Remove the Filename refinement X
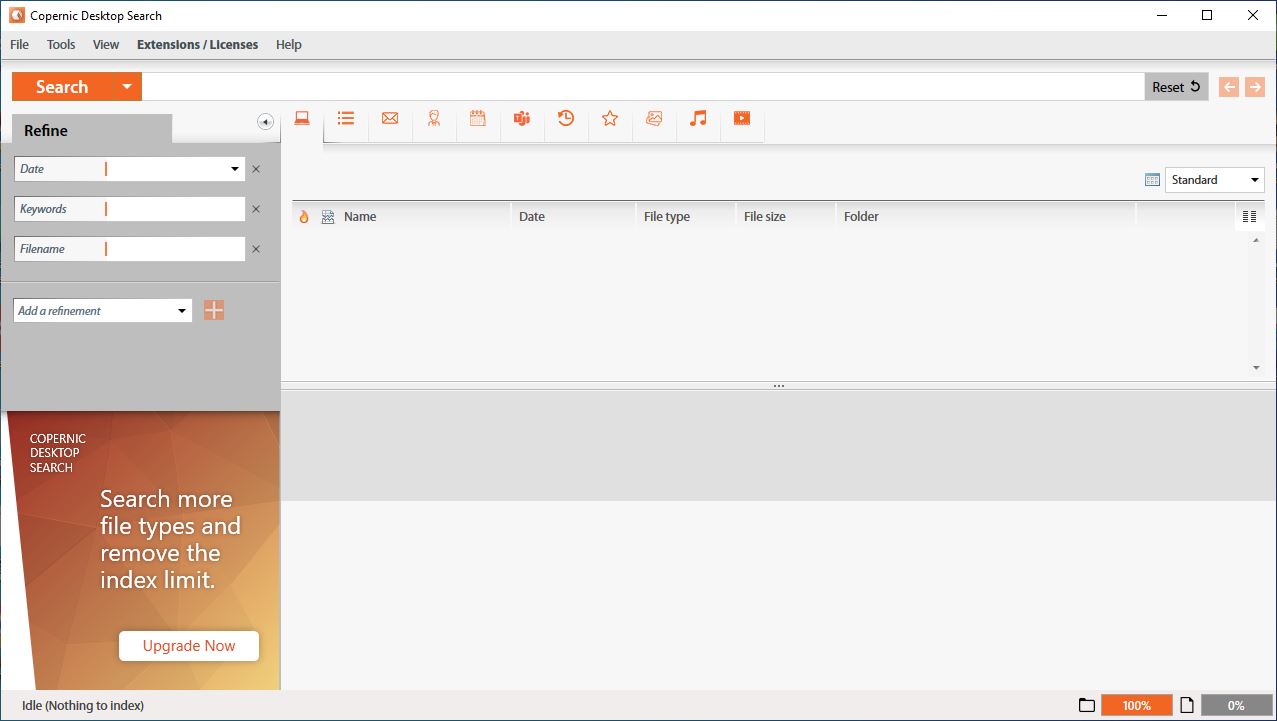 pos(256,249)
